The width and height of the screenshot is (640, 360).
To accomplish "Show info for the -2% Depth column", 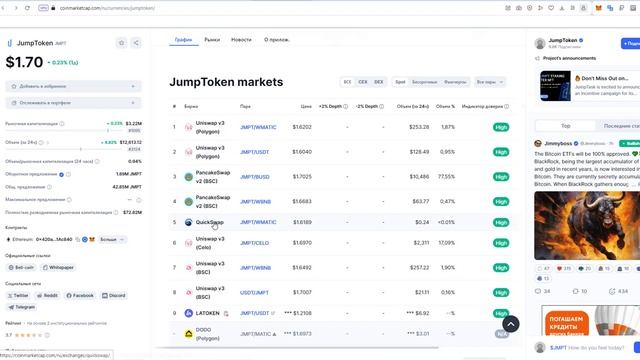I will coord(382,107).
